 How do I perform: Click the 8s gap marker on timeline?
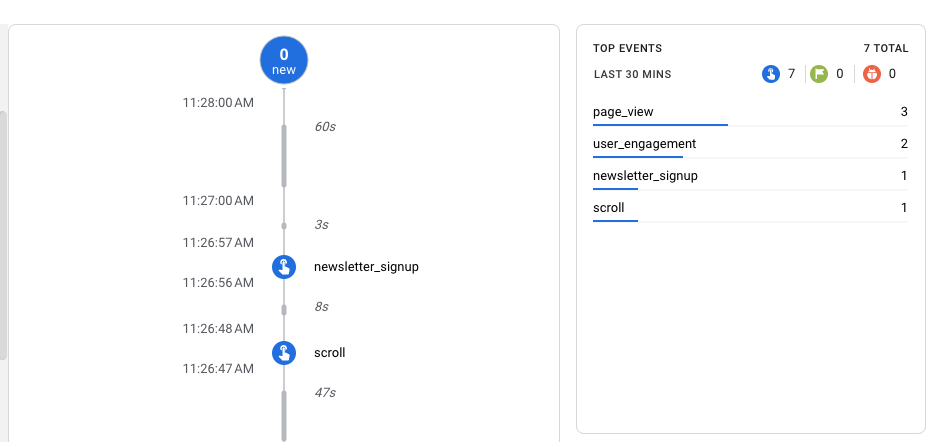pyautogui.click(x=284, y=308)
